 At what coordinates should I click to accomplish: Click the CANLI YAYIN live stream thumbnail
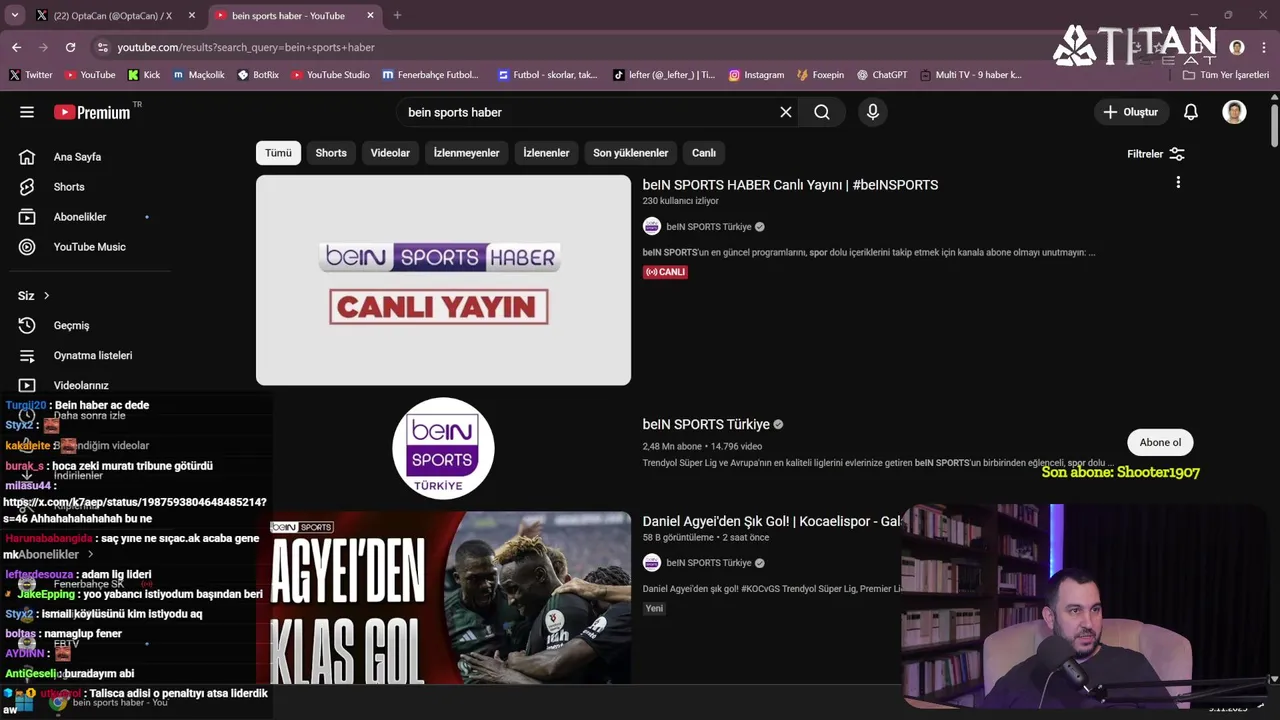coord(443,280)
